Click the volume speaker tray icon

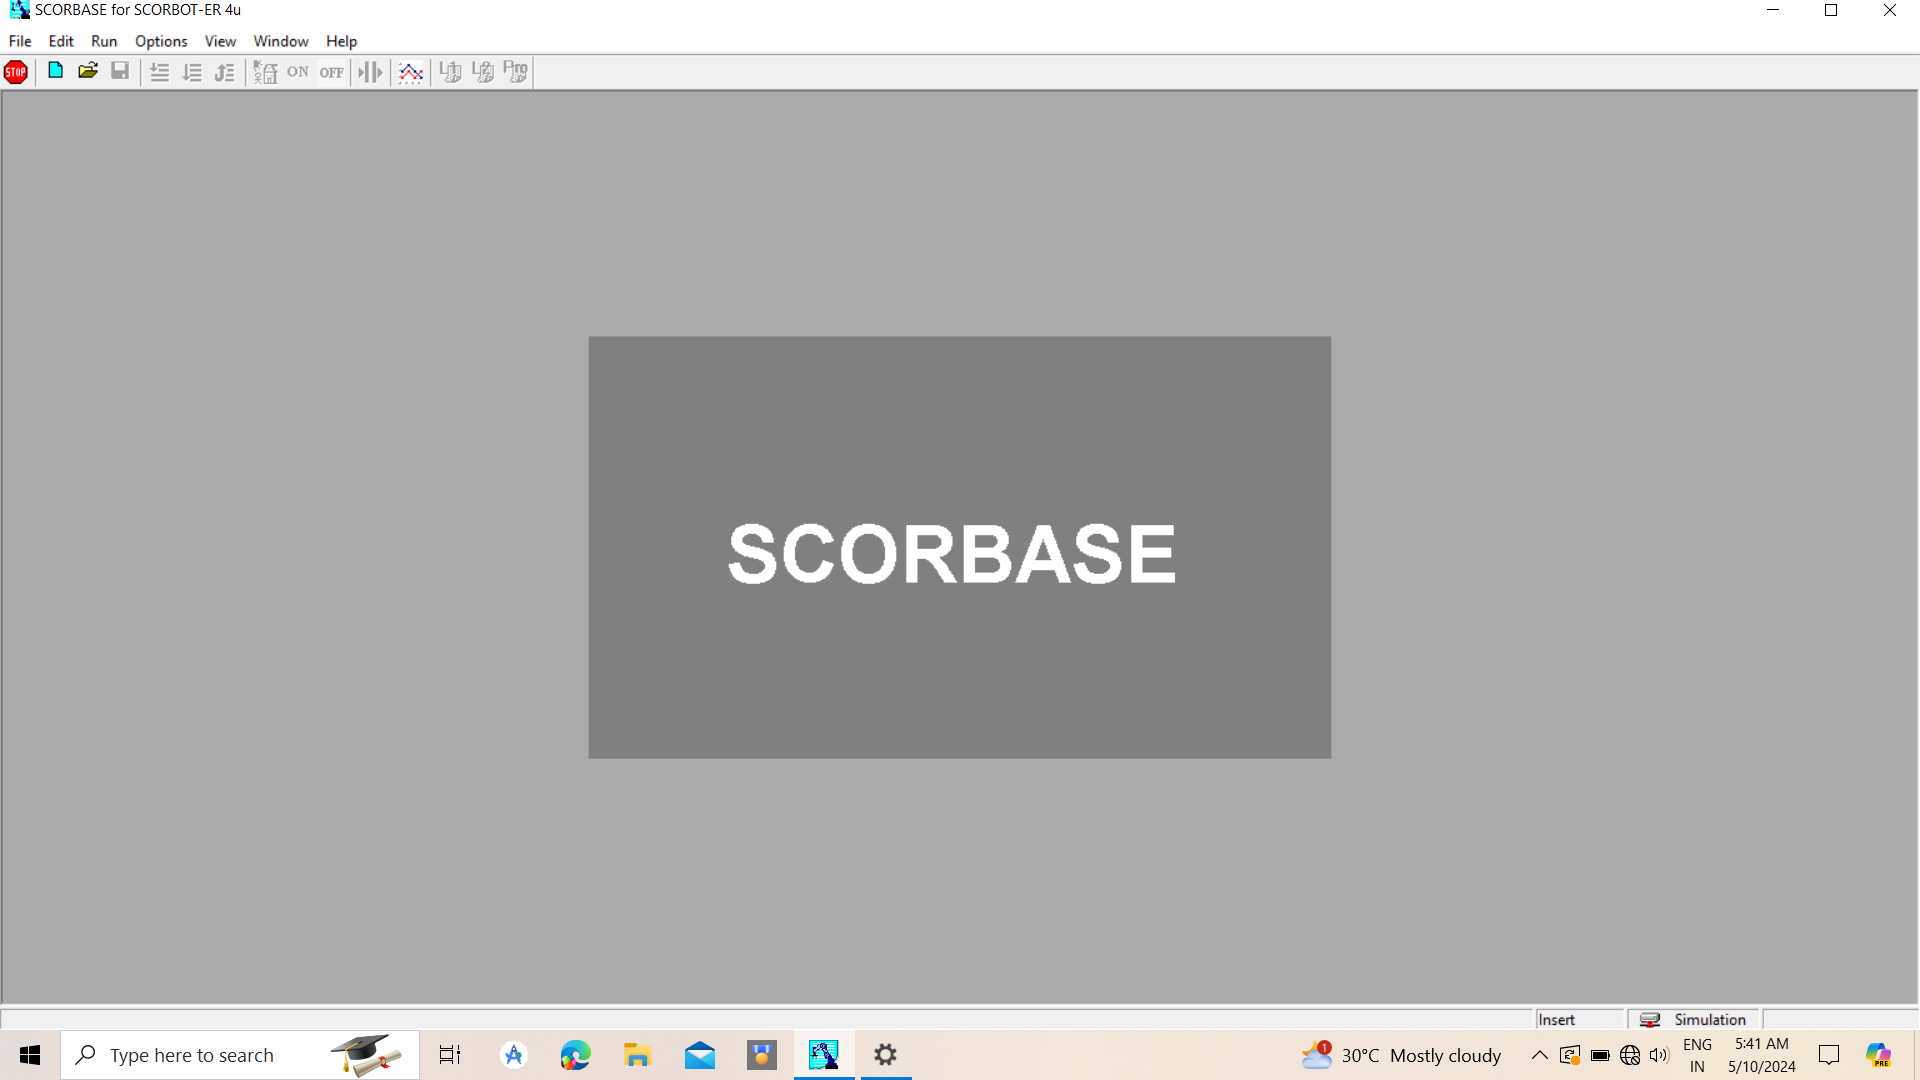[x=1660, y=1055]
